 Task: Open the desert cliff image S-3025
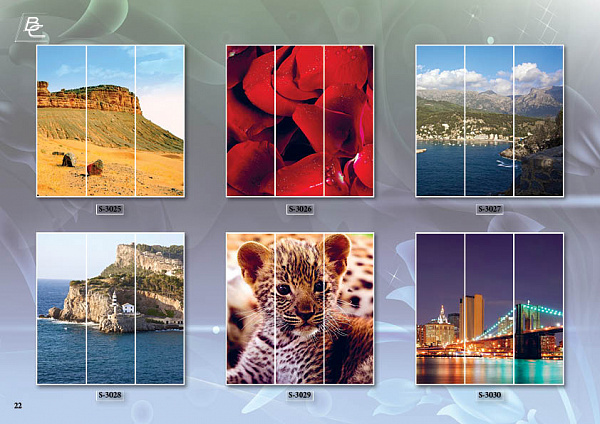click(111, 121)
